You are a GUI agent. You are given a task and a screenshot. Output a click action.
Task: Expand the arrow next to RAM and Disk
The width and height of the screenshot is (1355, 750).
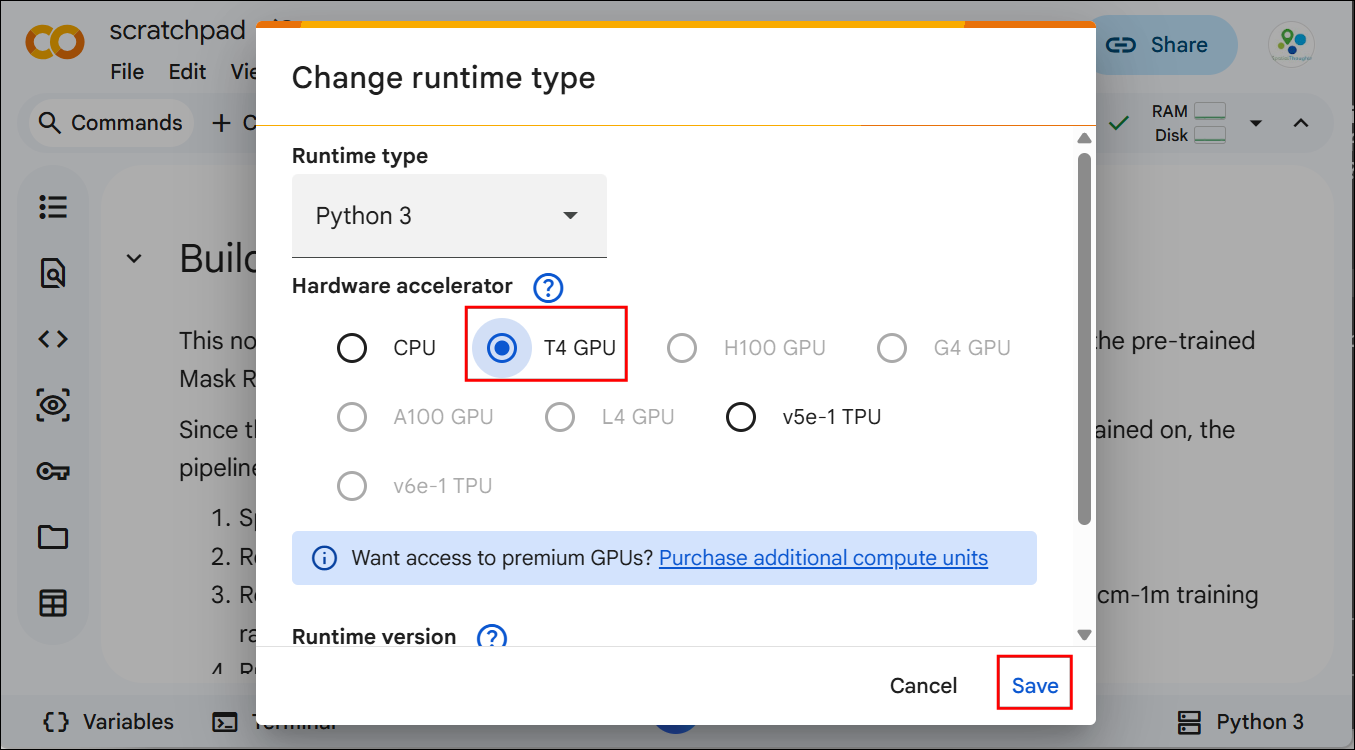1256,123
